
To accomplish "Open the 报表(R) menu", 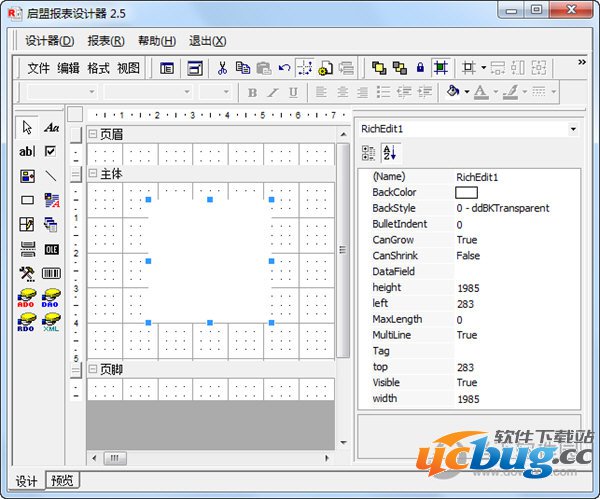I will (105, 41).
